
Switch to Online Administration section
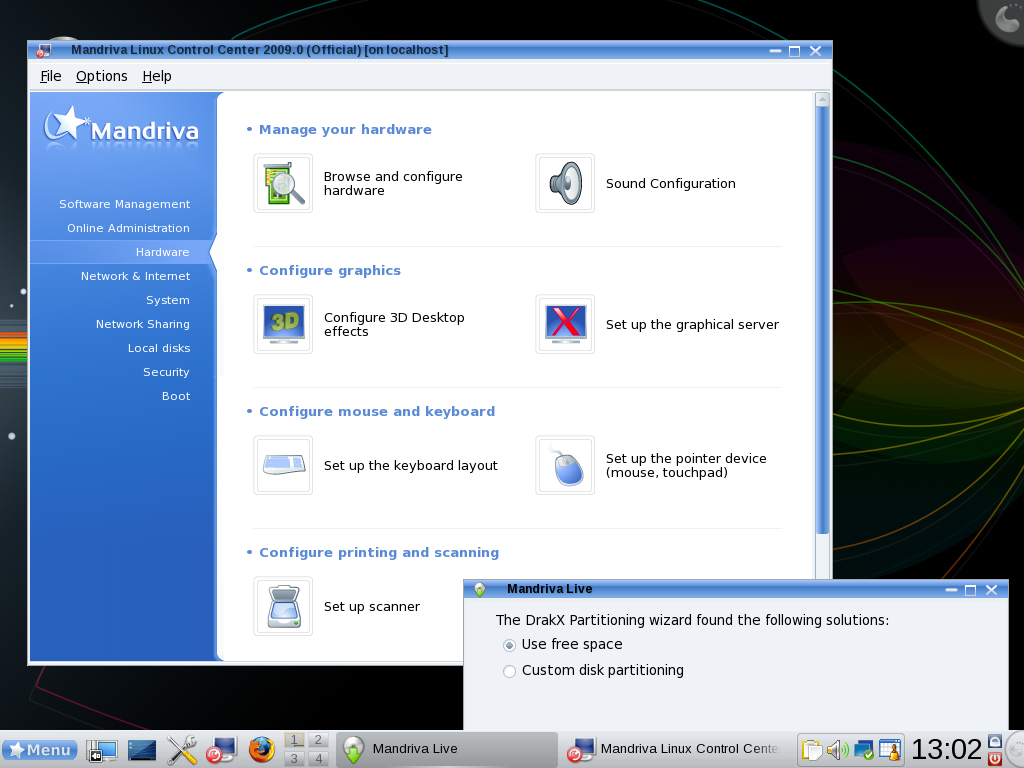[x=128, y=229]
